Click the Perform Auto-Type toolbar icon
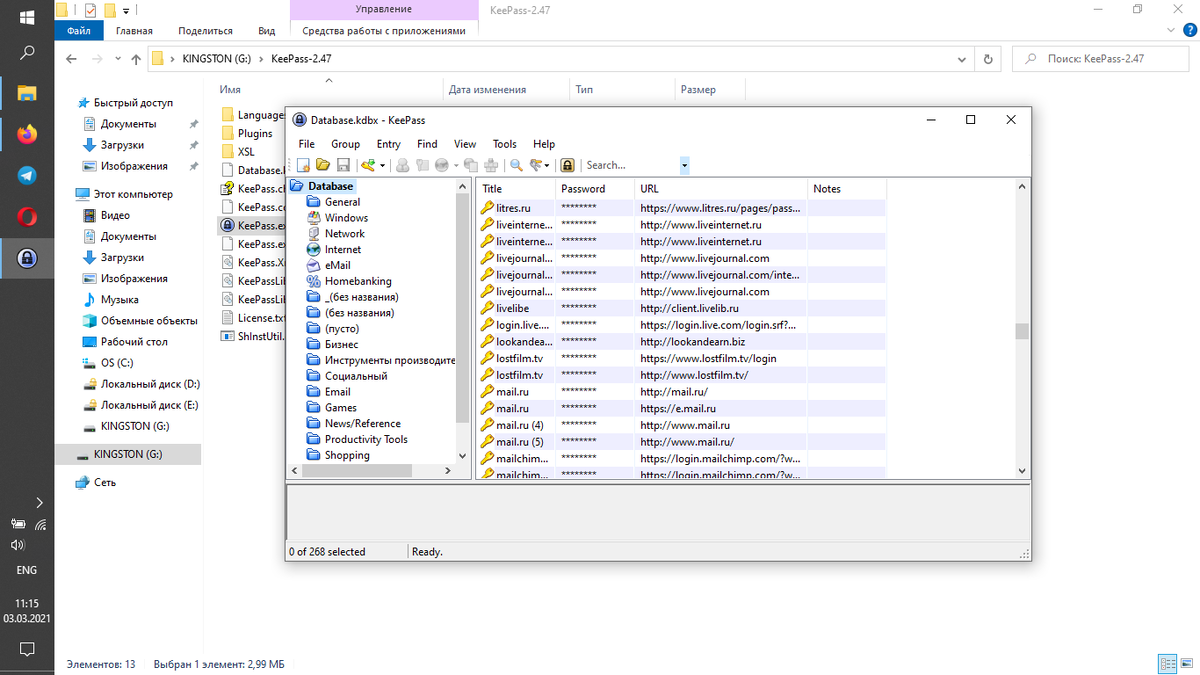1200x675 pixels. point(491,165)
